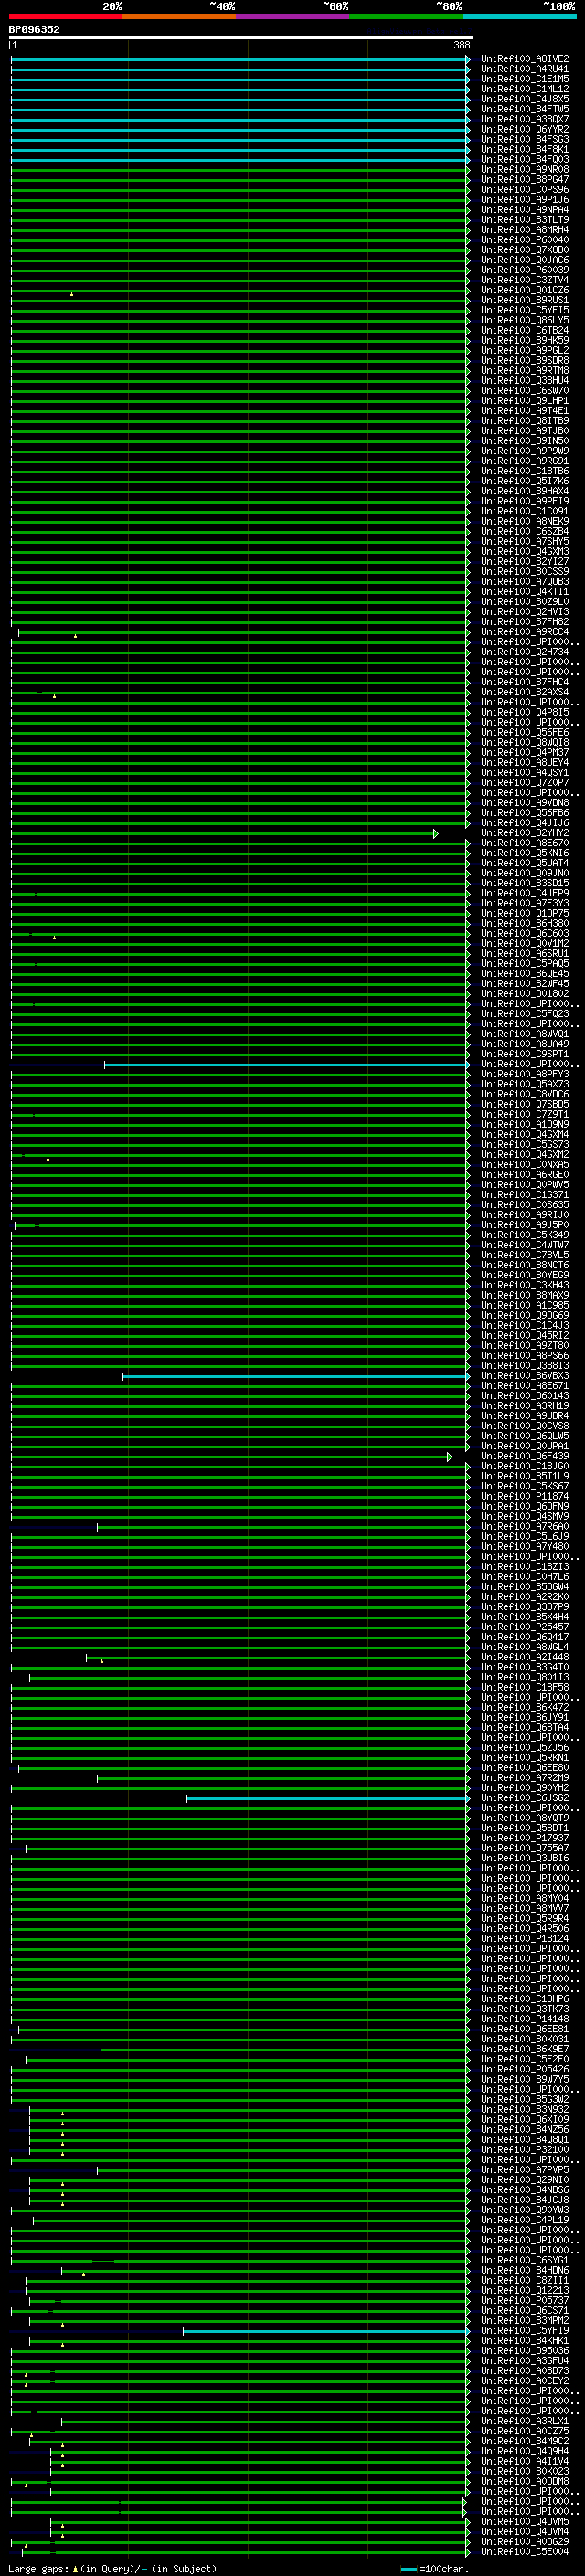Select the UniRef100_P18124 label
The height and width of the screenshot is (2576, 585).
point(524,1938)
